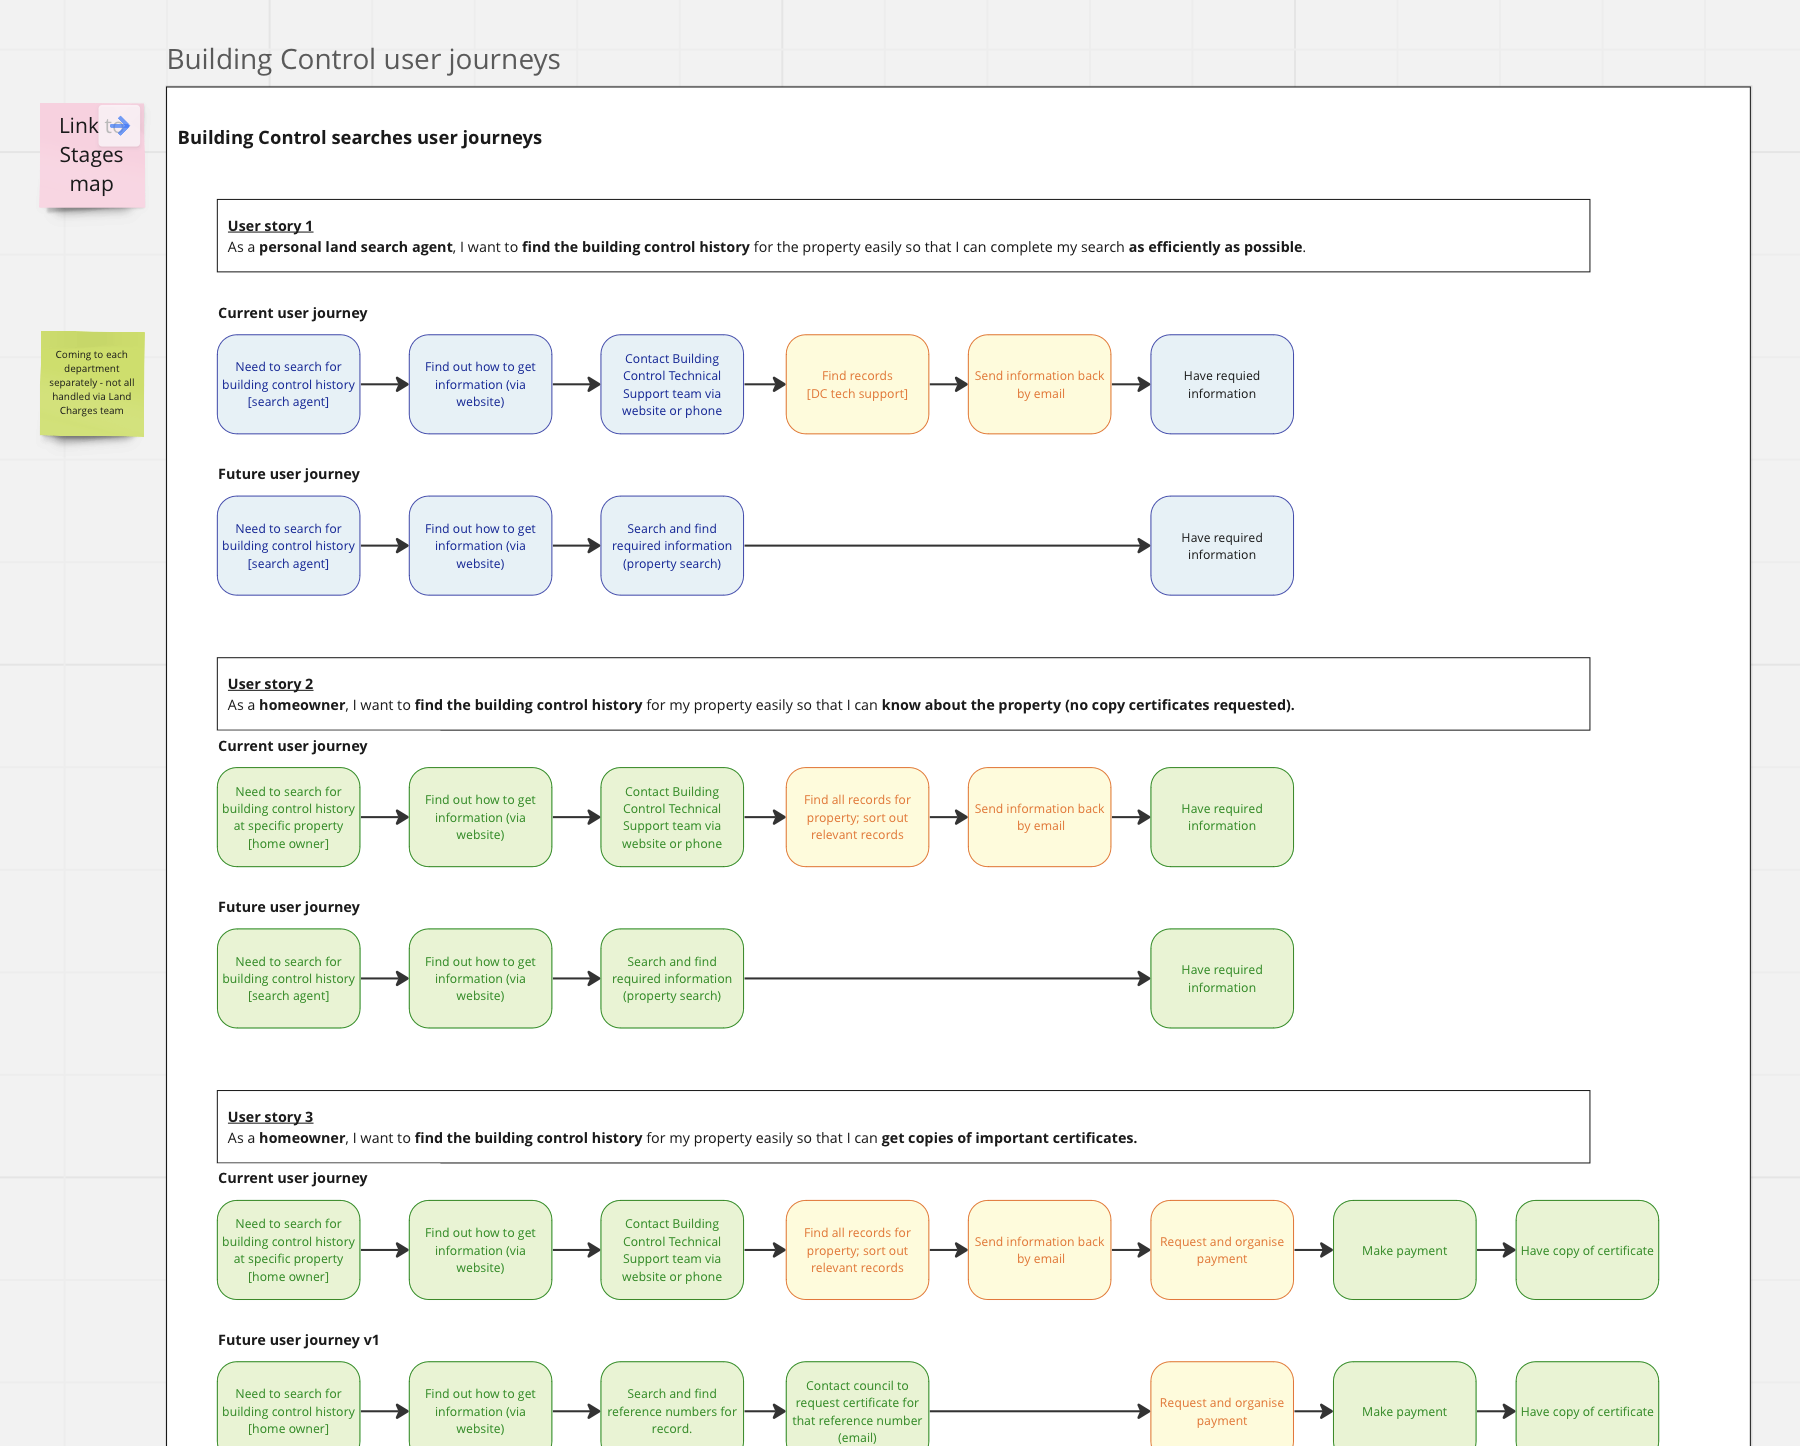The image size is (1800, 1446).
Task: Click the 'Search and find reference numbers for record' node
Action: pyautogui.click(x=671, y=1410)
